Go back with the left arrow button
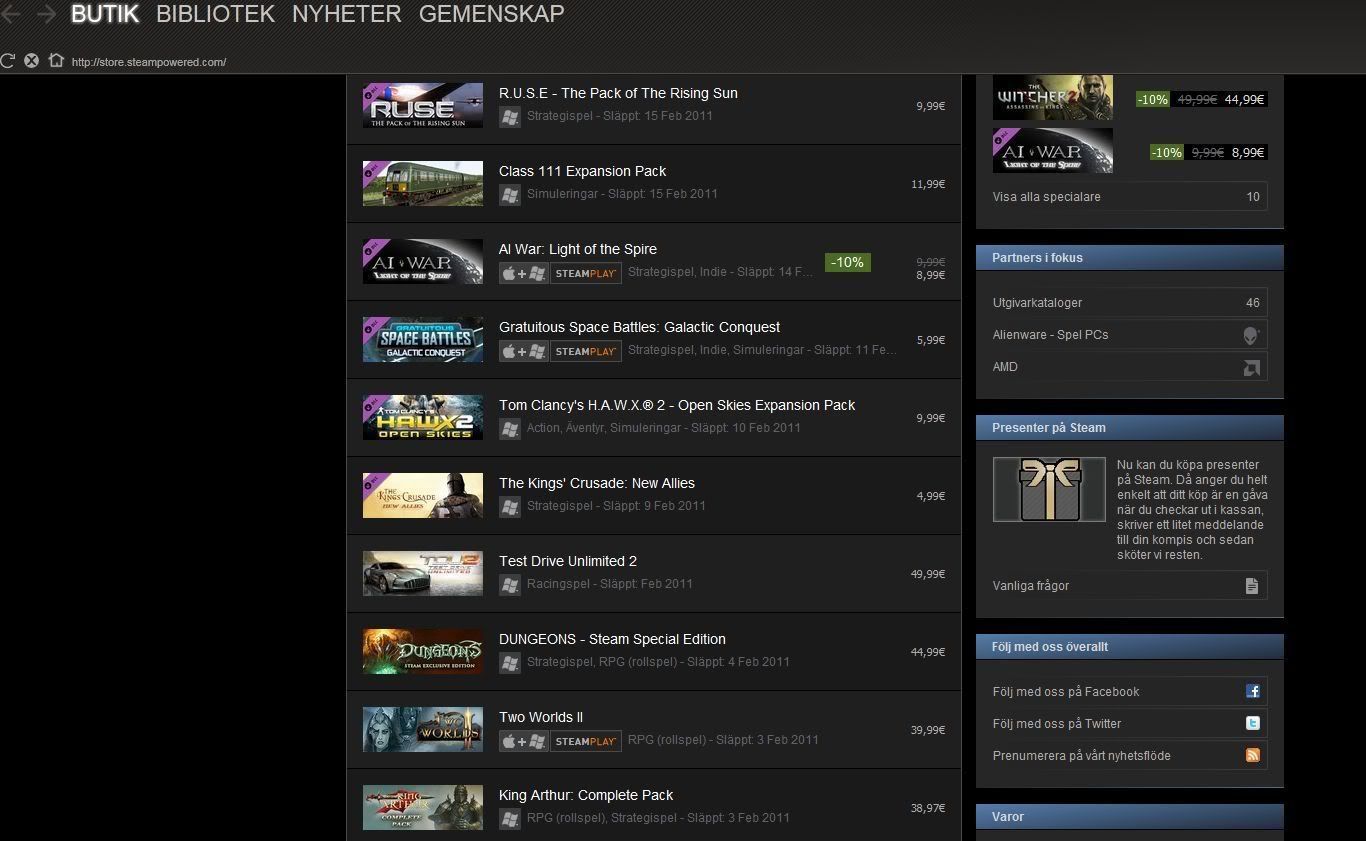Image resolution: width=1366 pixels, height=841 pixels. point(11,14)
